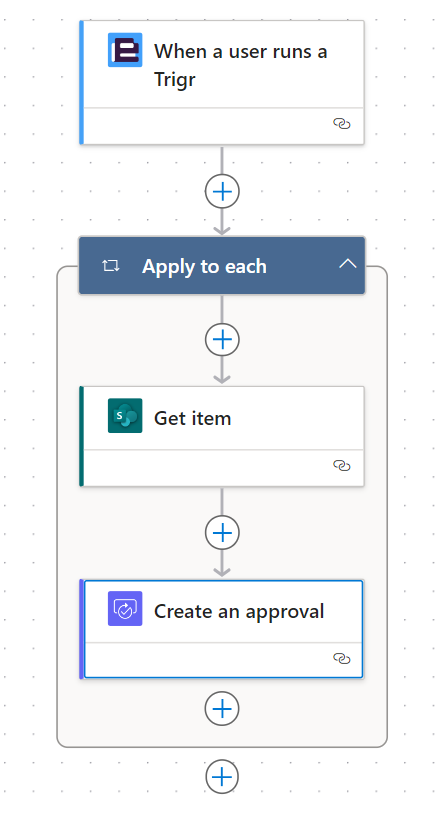Add an action just above Get item
Viewport: 438px width, 818px height.
(x=222, y=340)
